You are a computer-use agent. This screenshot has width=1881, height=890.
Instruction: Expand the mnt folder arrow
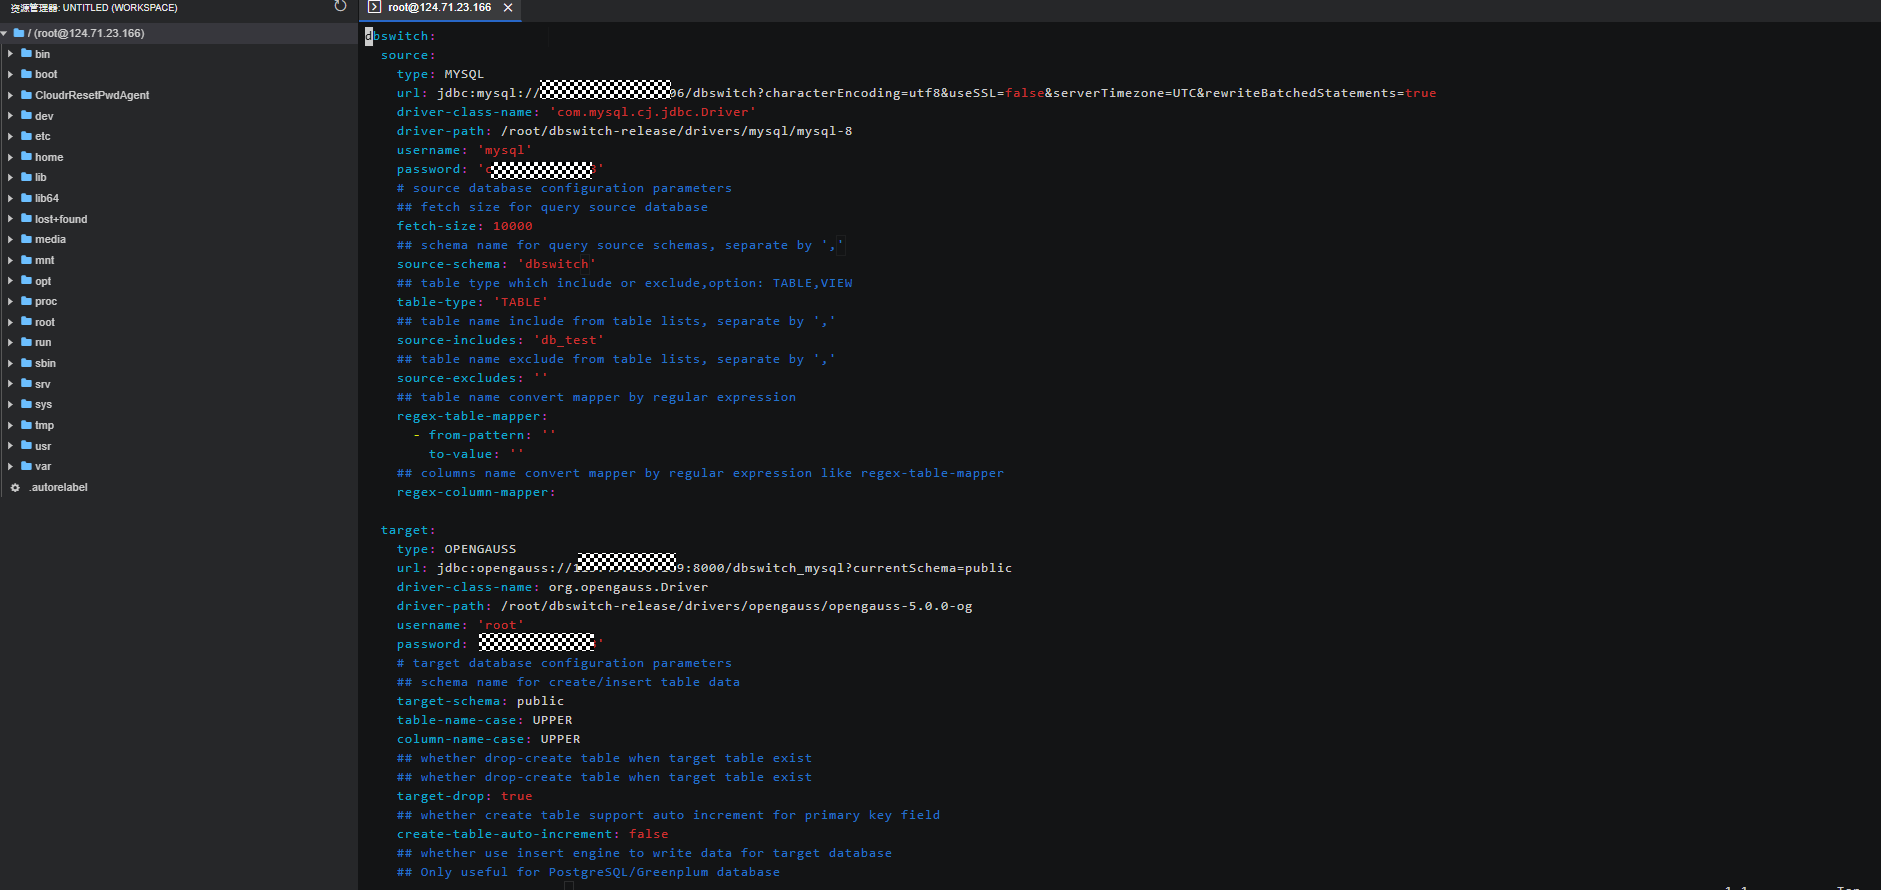[x=10, y=260]
